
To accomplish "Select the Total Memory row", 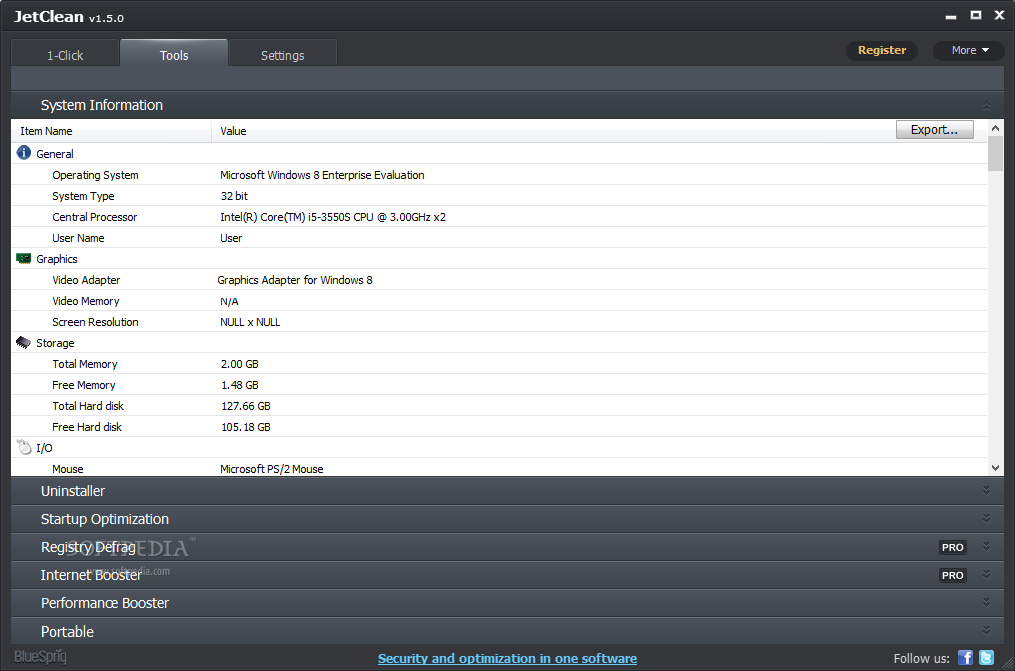I will point(499,364).
